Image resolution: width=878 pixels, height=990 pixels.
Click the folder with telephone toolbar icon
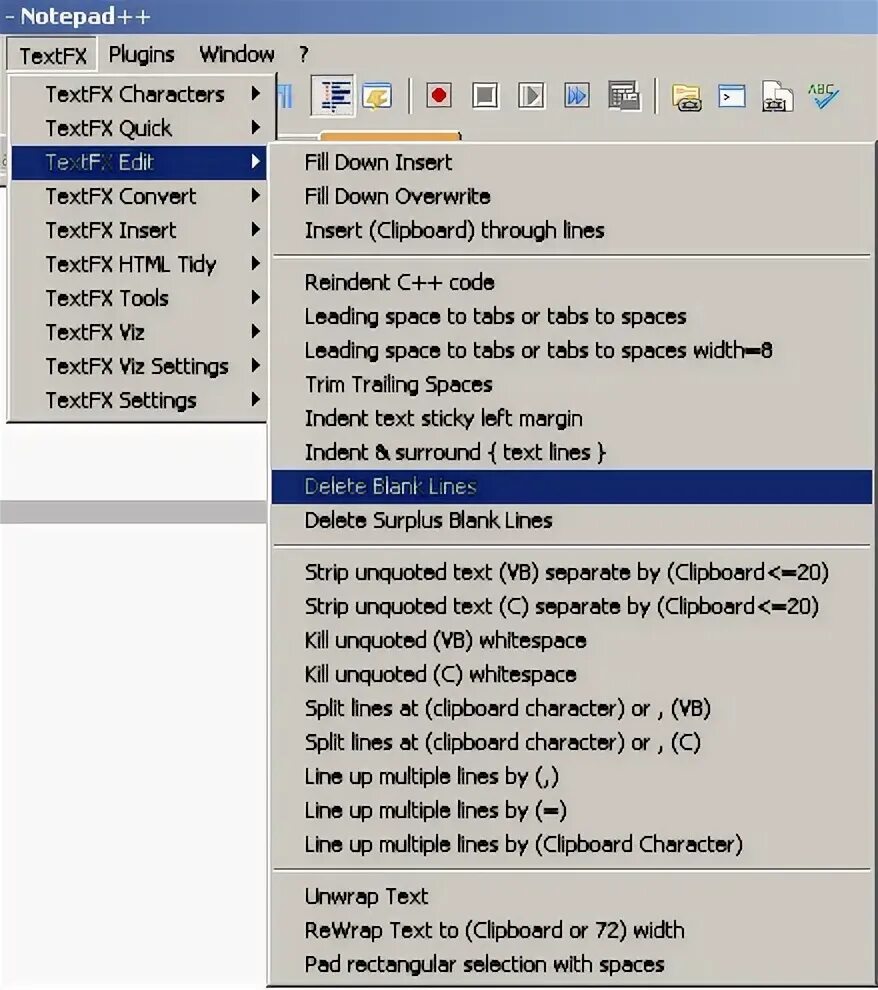point(687,97)
